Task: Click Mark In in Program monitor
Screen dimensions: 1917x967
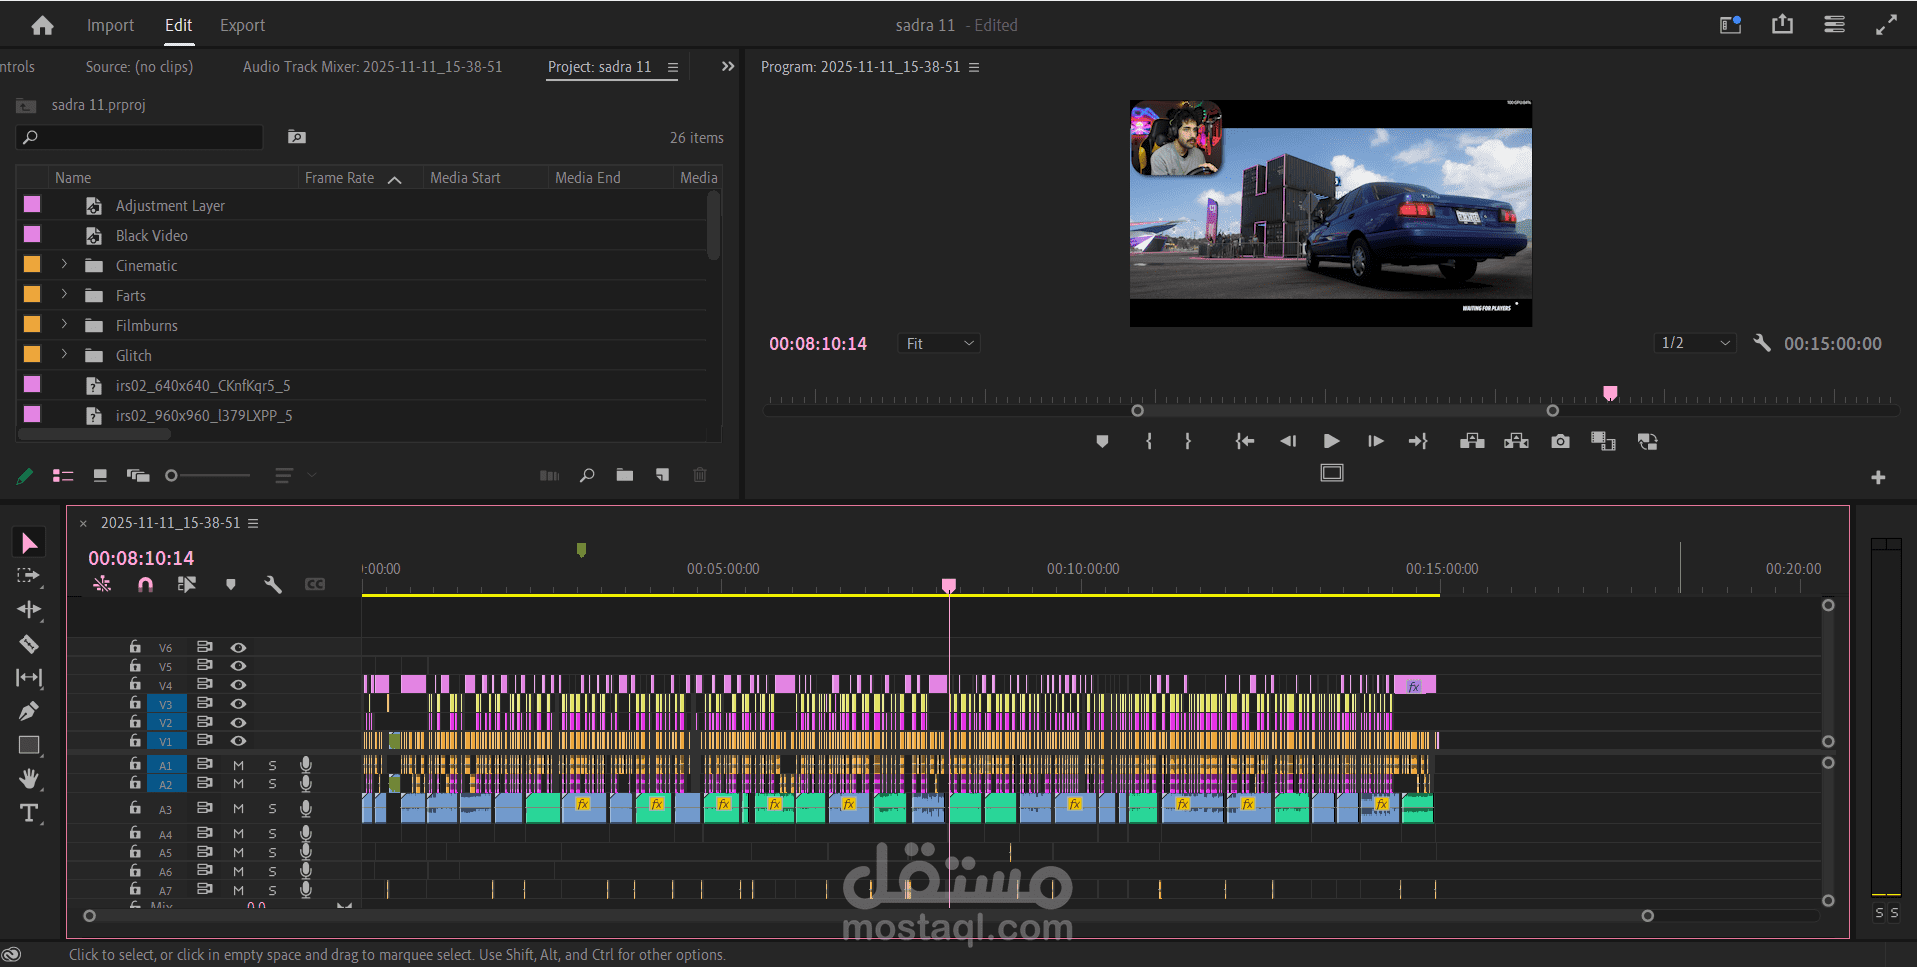Action: click(1149, 441)
